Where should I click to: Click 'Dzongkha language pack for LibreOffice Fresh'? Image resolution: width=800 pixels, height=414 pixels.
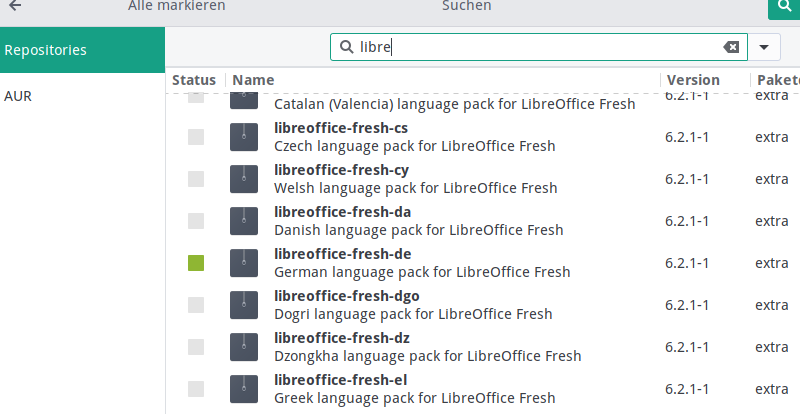click(x=428, y=356)
